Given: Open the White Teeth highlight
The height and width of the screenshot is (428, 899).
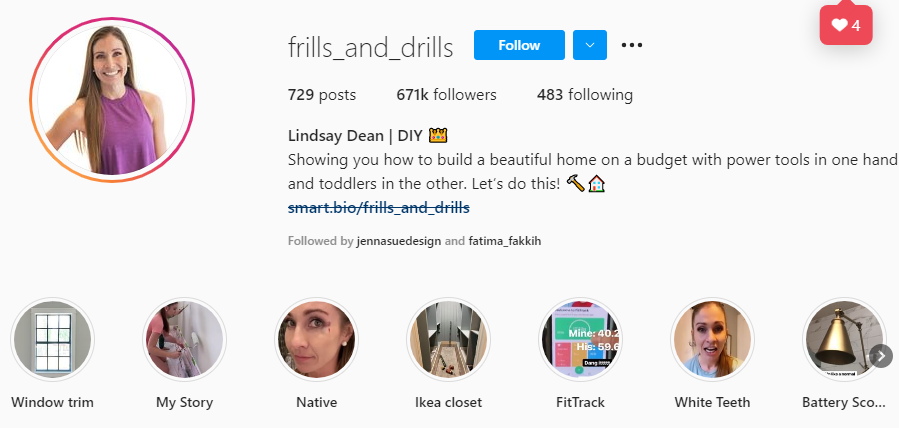Looking at the screenshot, I should 712,339.
